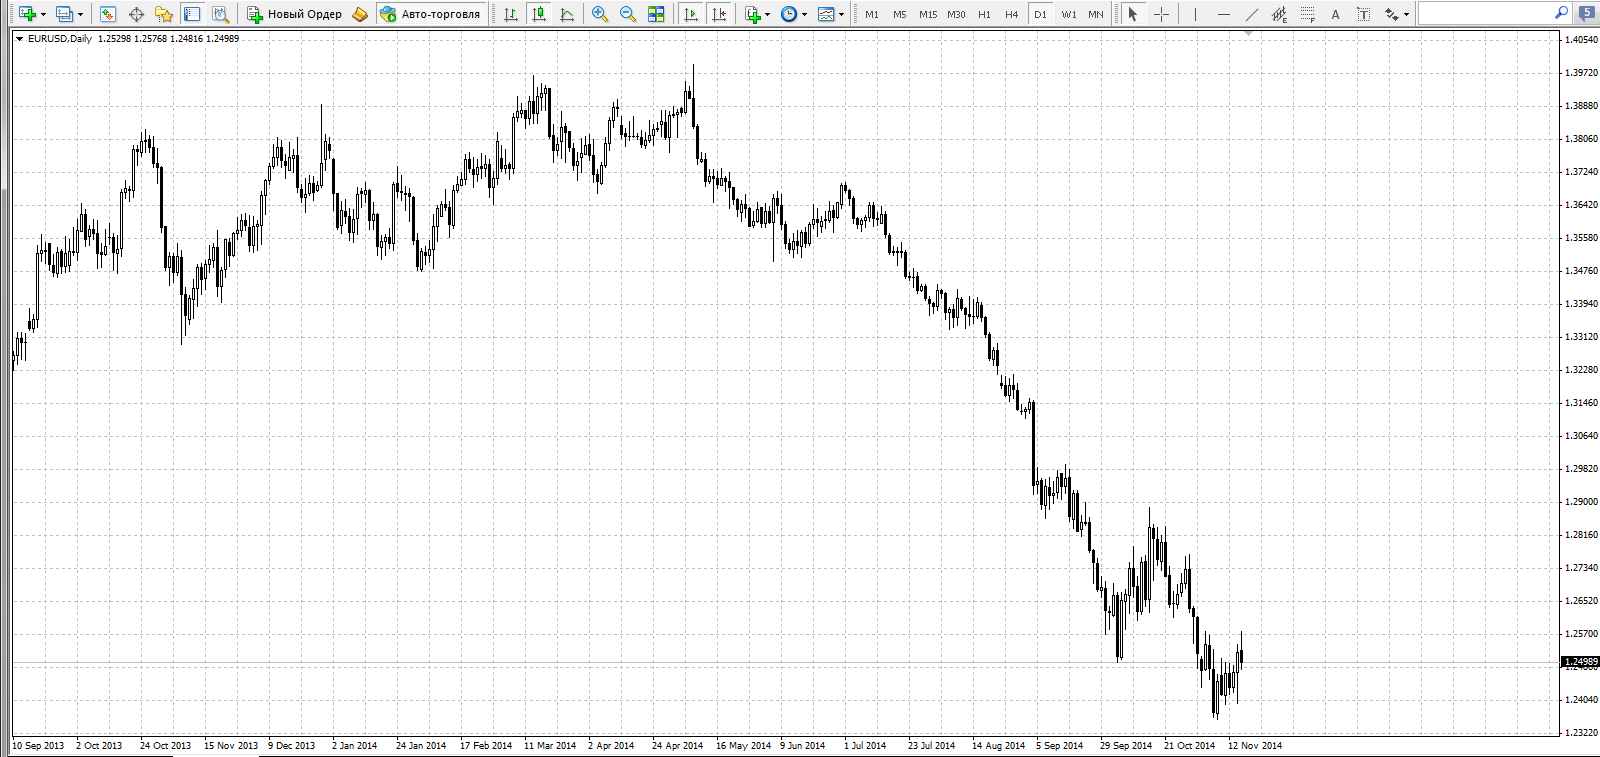The image size is (1600, 757).
Task: Toggle the Market Watch window
Action: (108, 14)
